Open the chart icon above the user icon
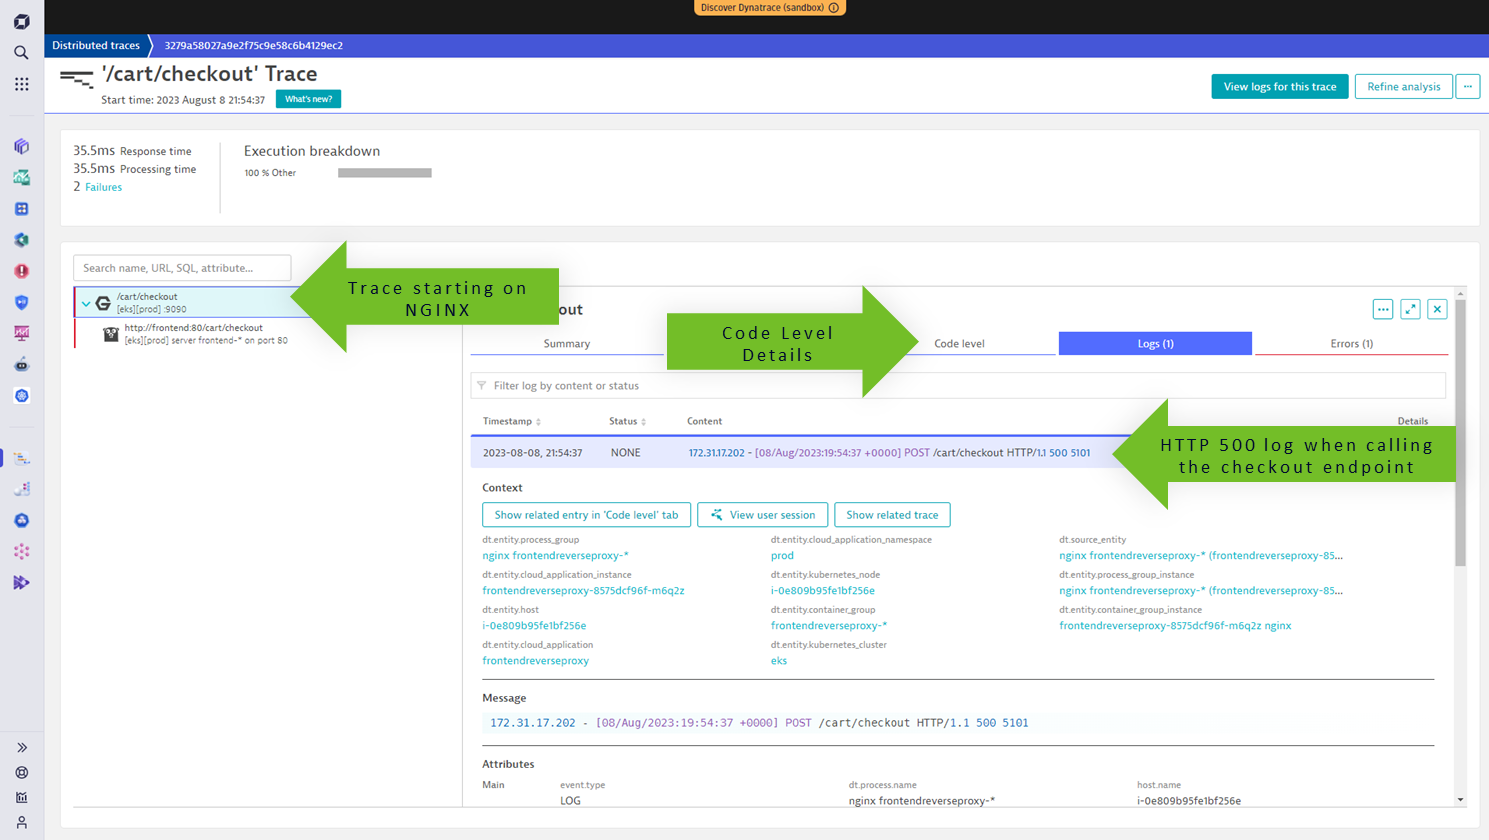Viewport: 1489px width, 840px height. [21, 798]
